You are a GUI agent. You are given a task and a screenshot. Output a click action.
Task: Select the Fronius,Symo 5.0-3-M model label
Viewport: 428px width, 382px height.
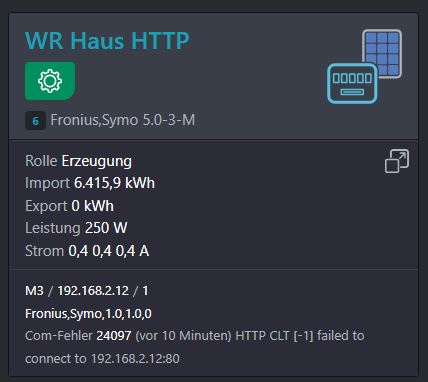[123, 120]
